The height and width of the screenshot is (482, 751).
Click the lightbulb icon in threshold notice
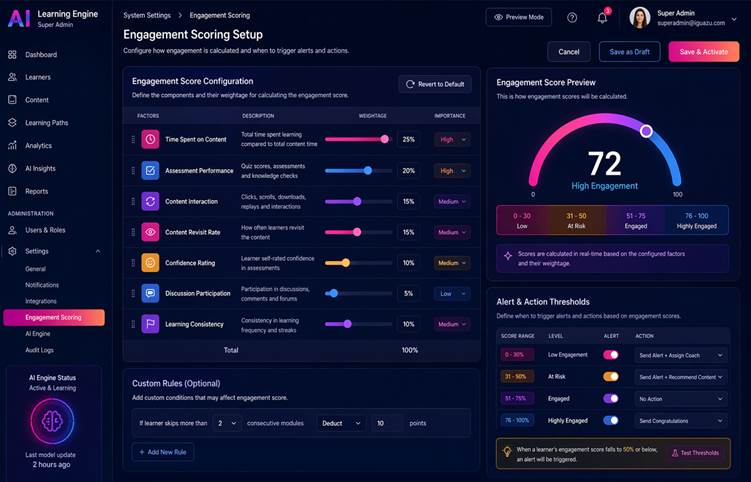pyautogui.click(x=507, y=452)
